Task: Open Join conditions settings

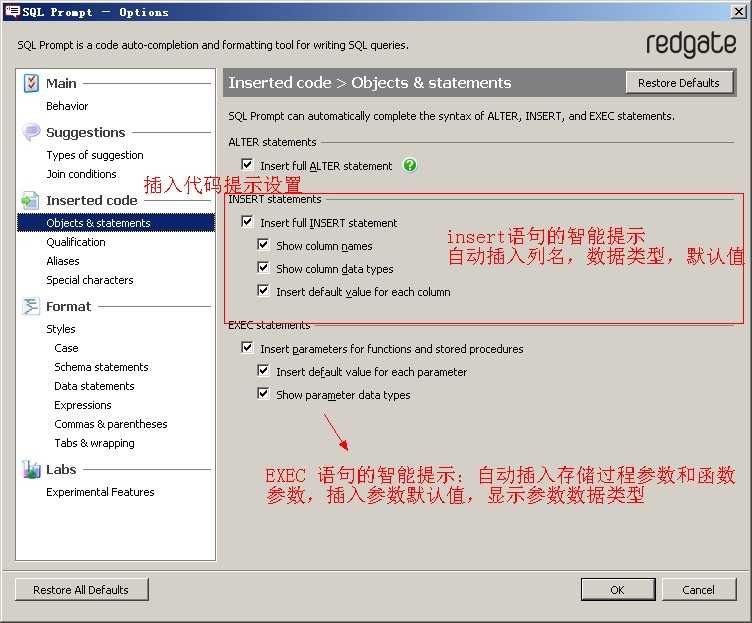Action: (x=82, y=174)
